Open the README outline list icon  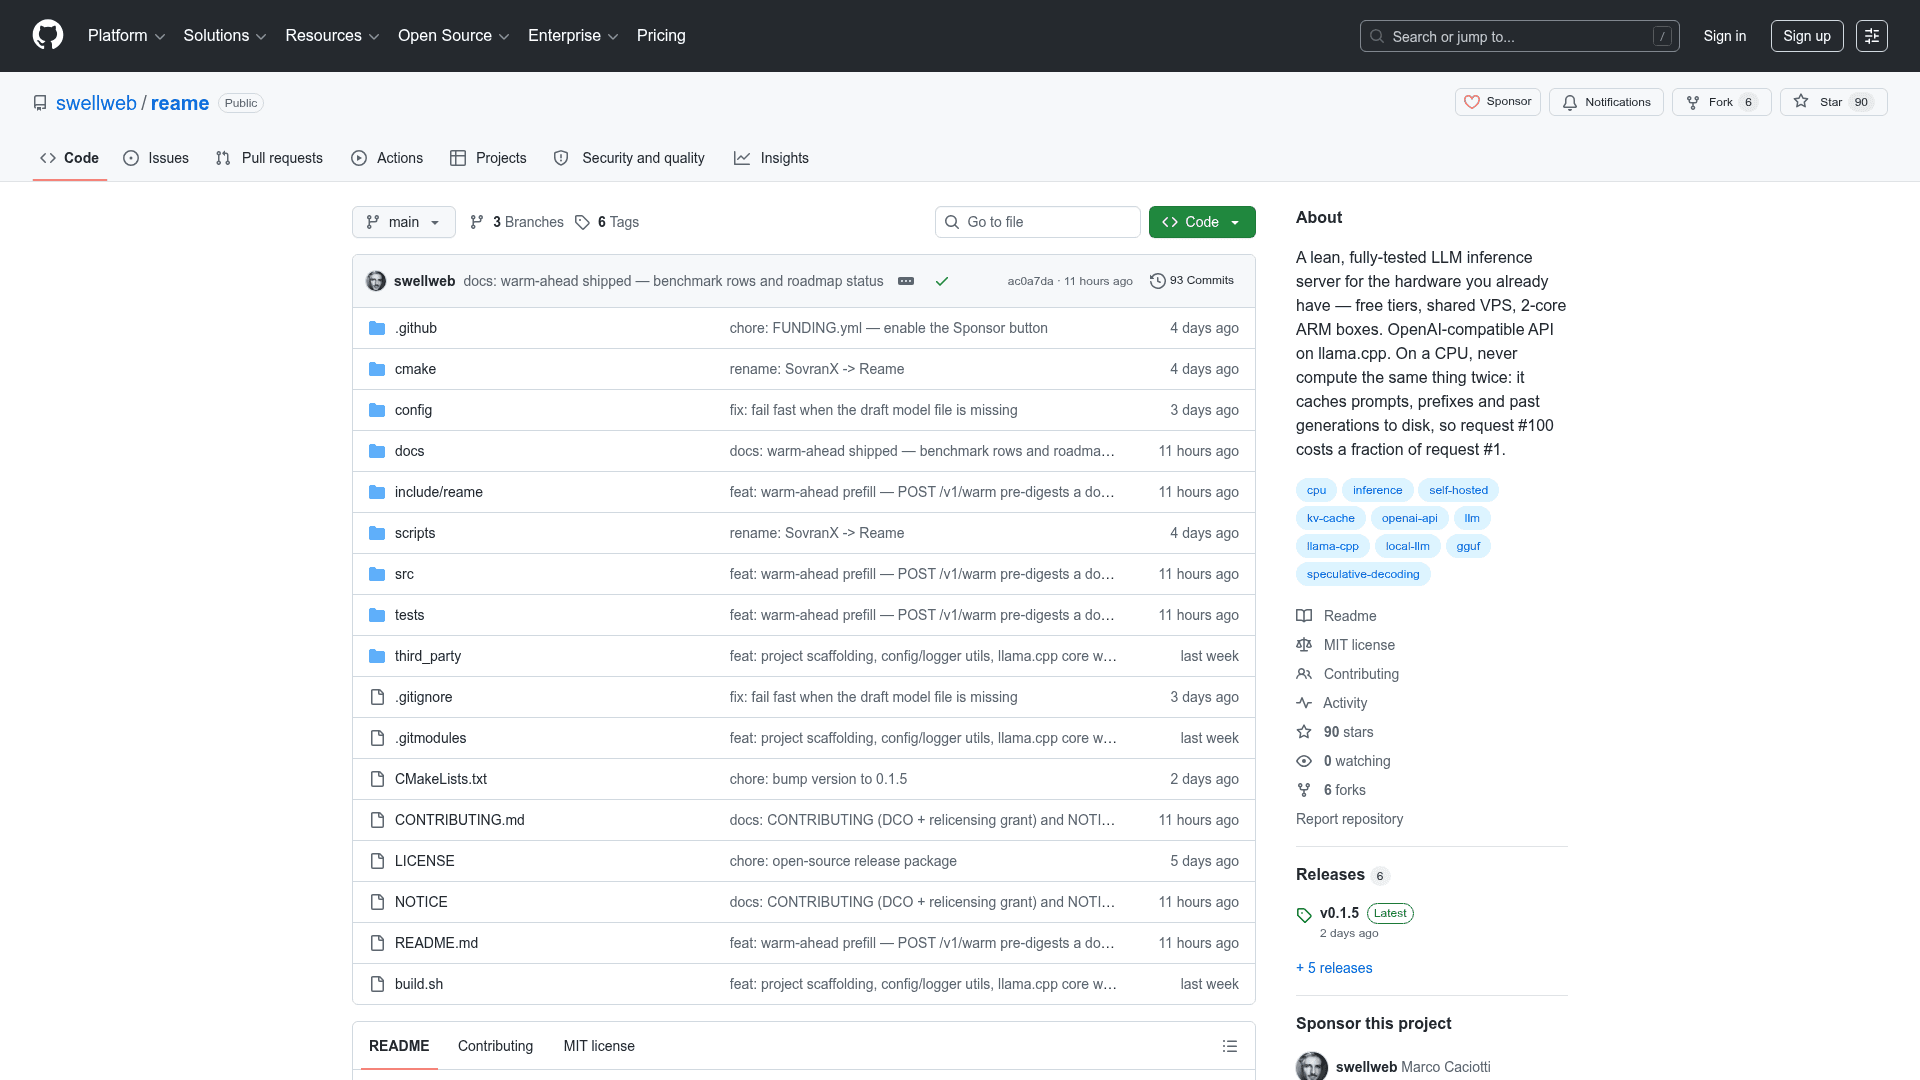[x=1230, y=1046]
